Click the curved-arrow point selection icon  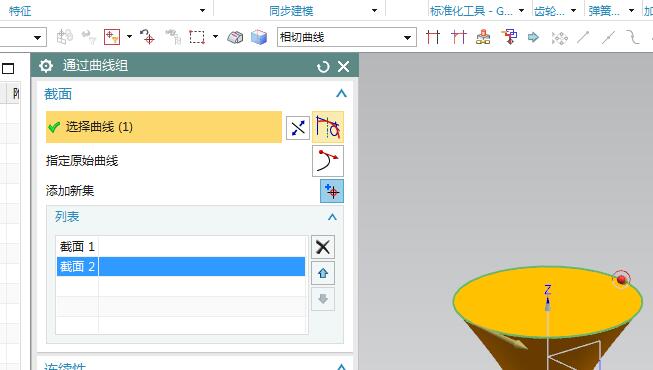click(147, 37)
